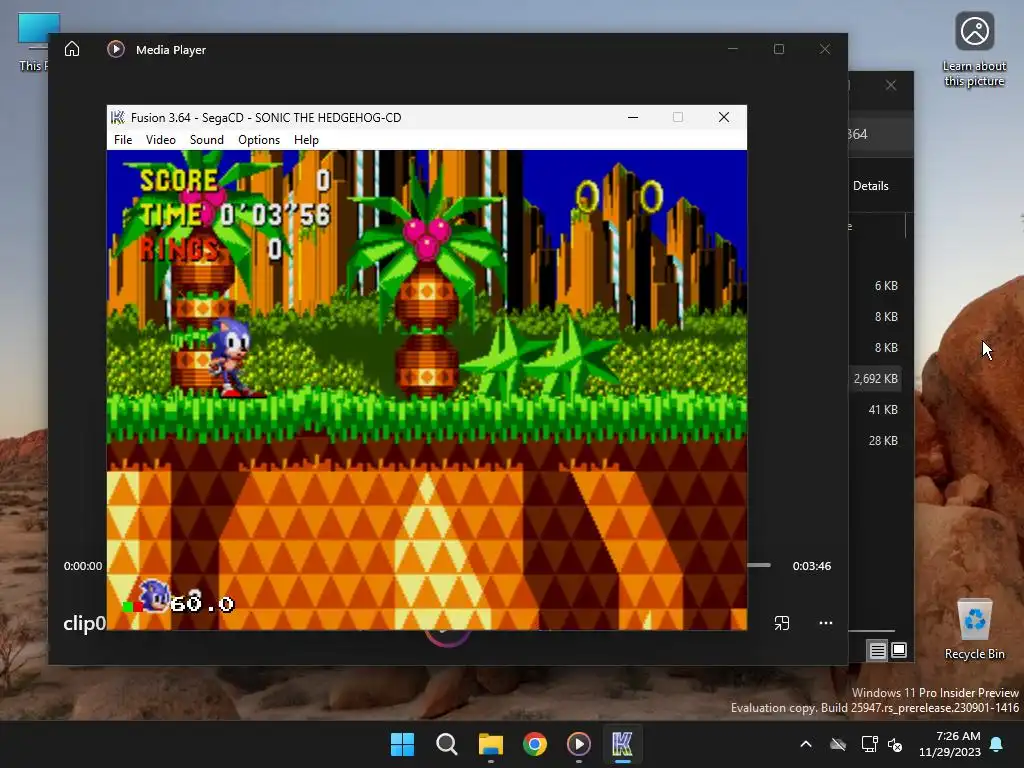This screenshot has width=1024, height=768.
Task: Open File Explorer from the taskbar
Action: coord(490,744)
